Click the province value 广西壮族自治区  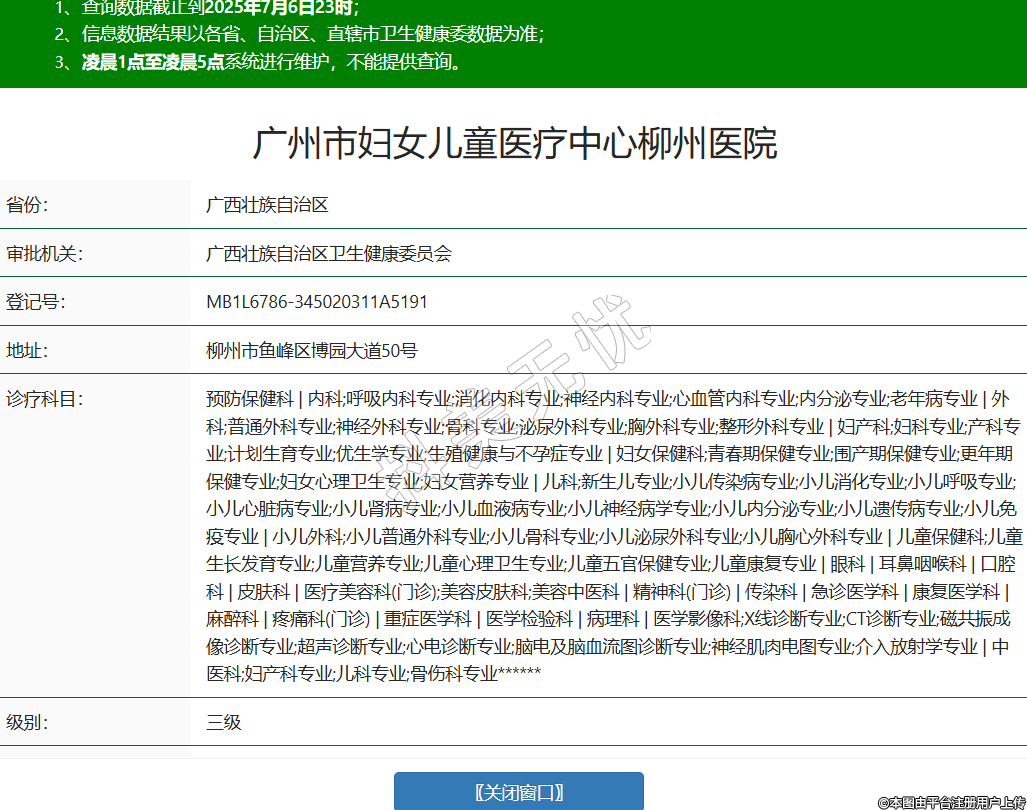(267, 205)
